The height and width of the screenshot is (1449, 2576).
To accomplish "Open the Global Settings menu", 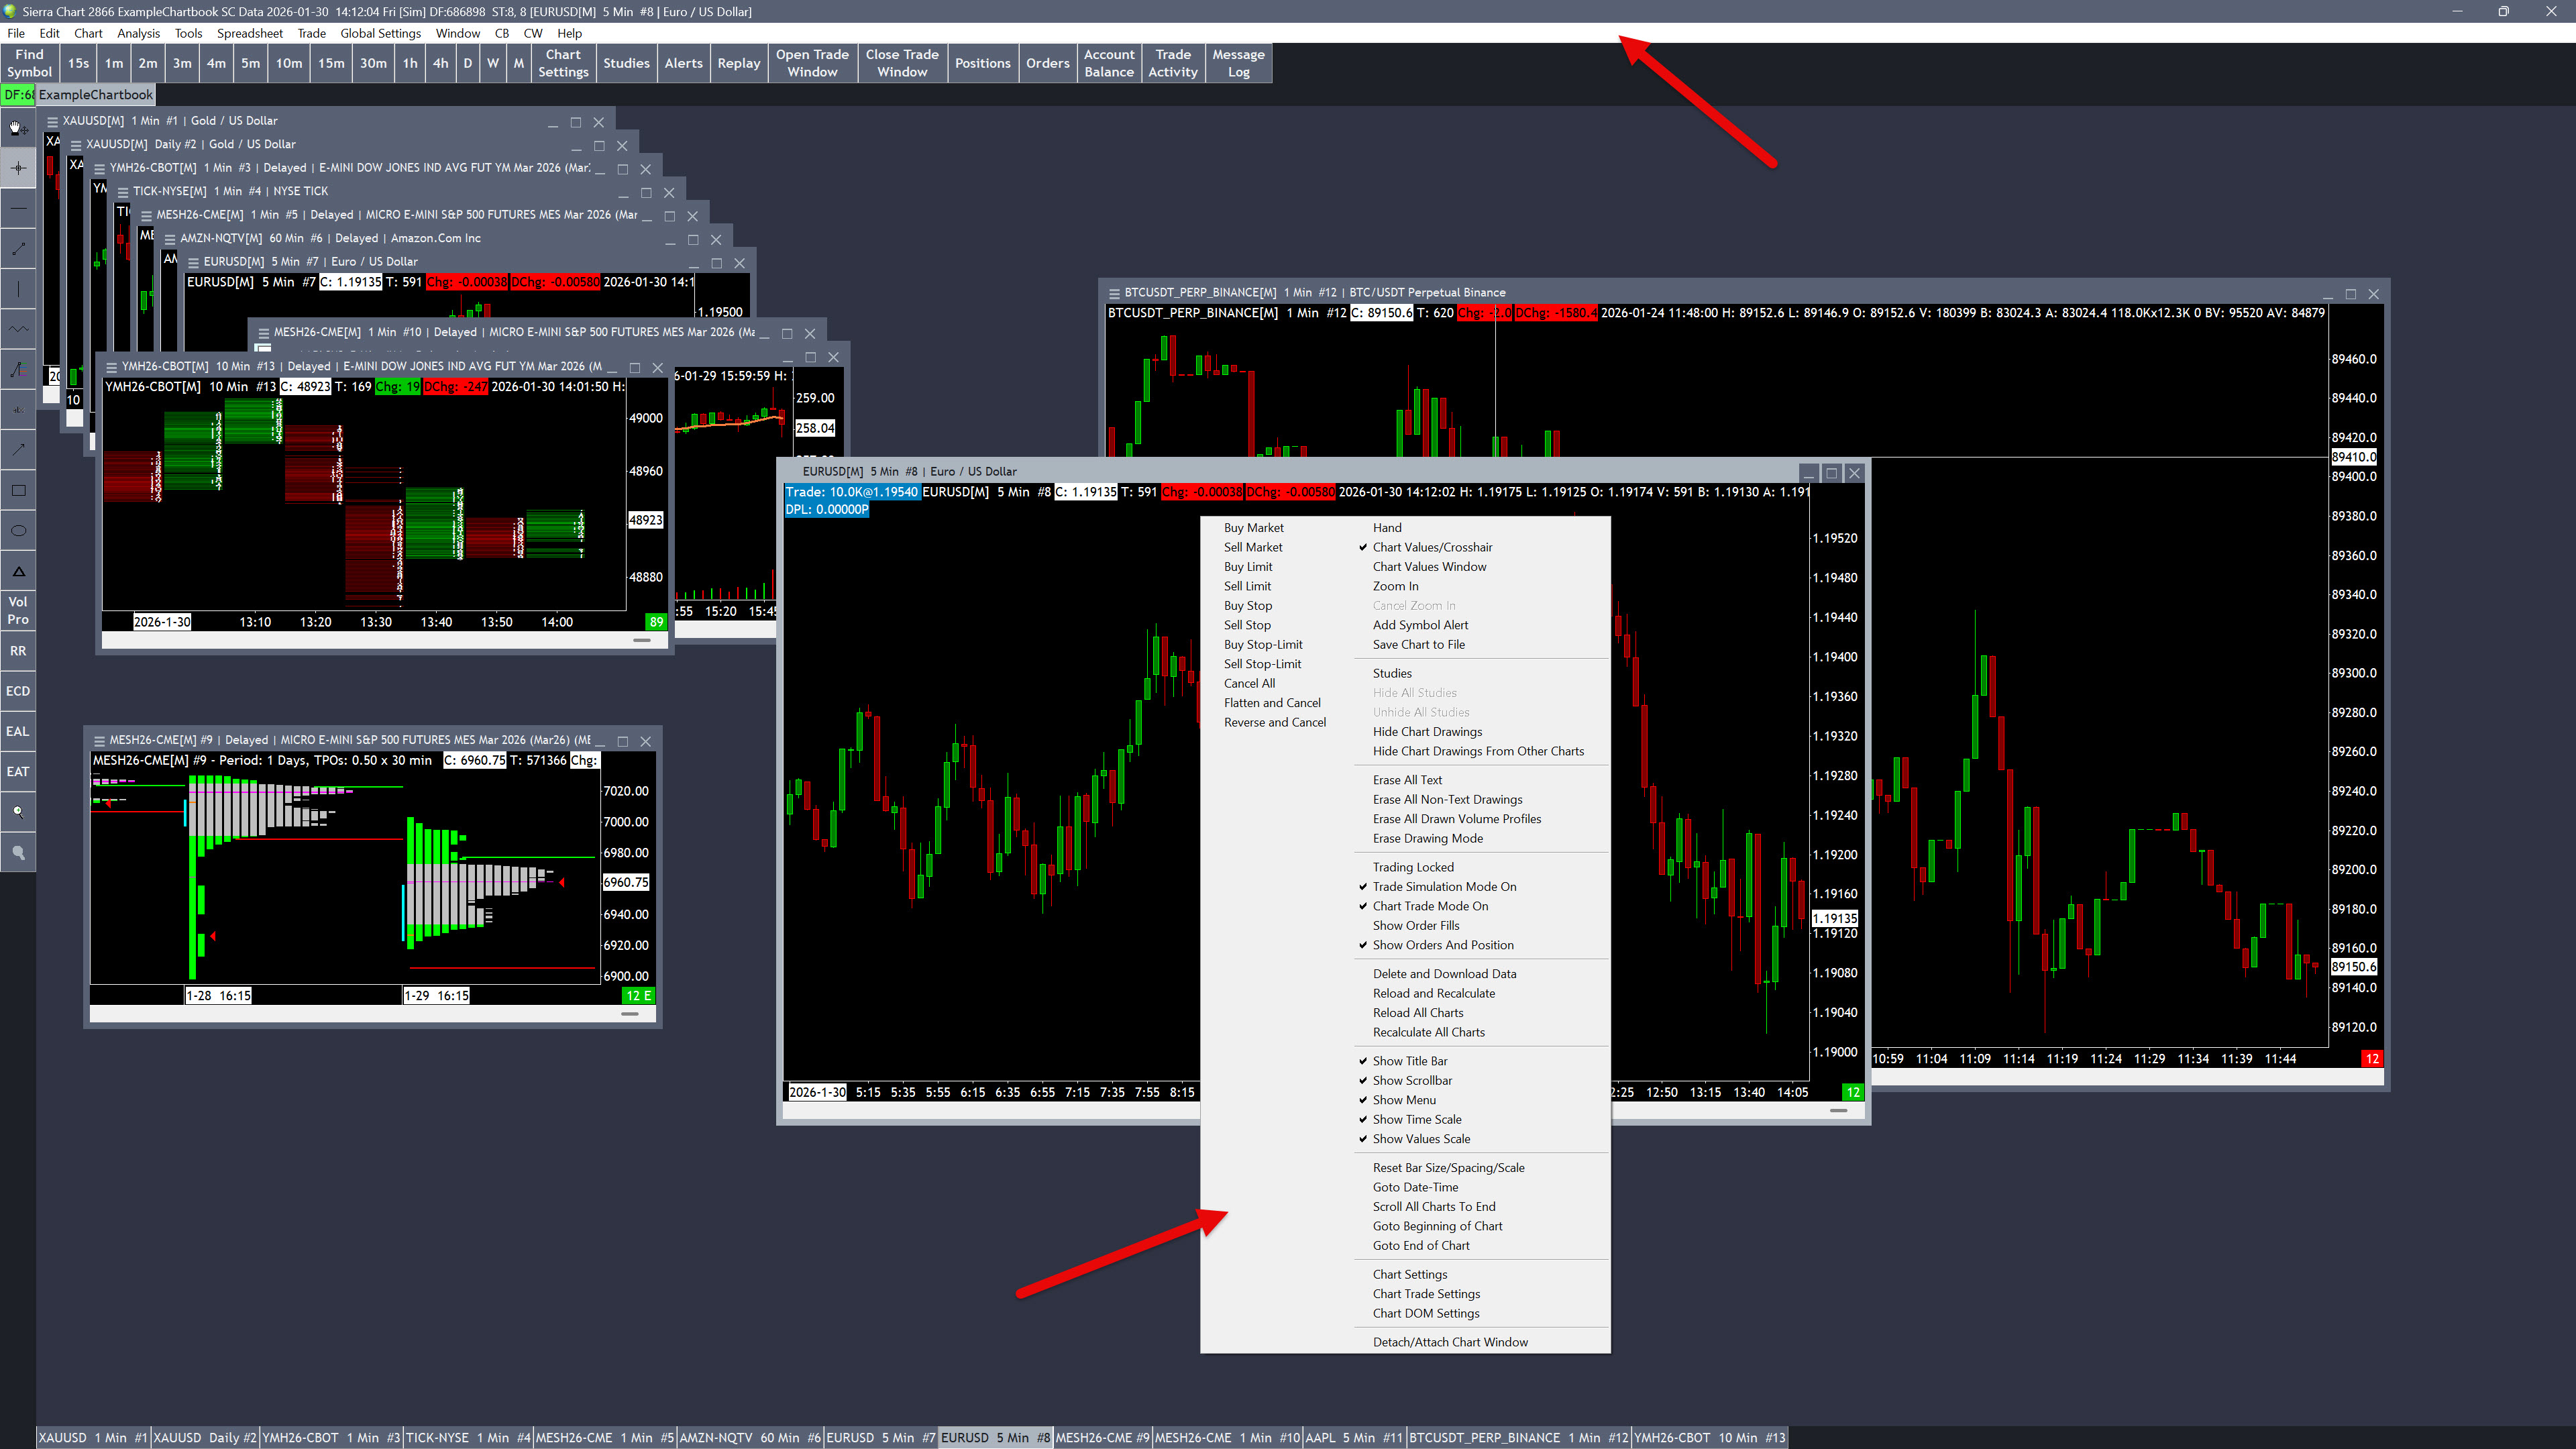I will 380,33.
